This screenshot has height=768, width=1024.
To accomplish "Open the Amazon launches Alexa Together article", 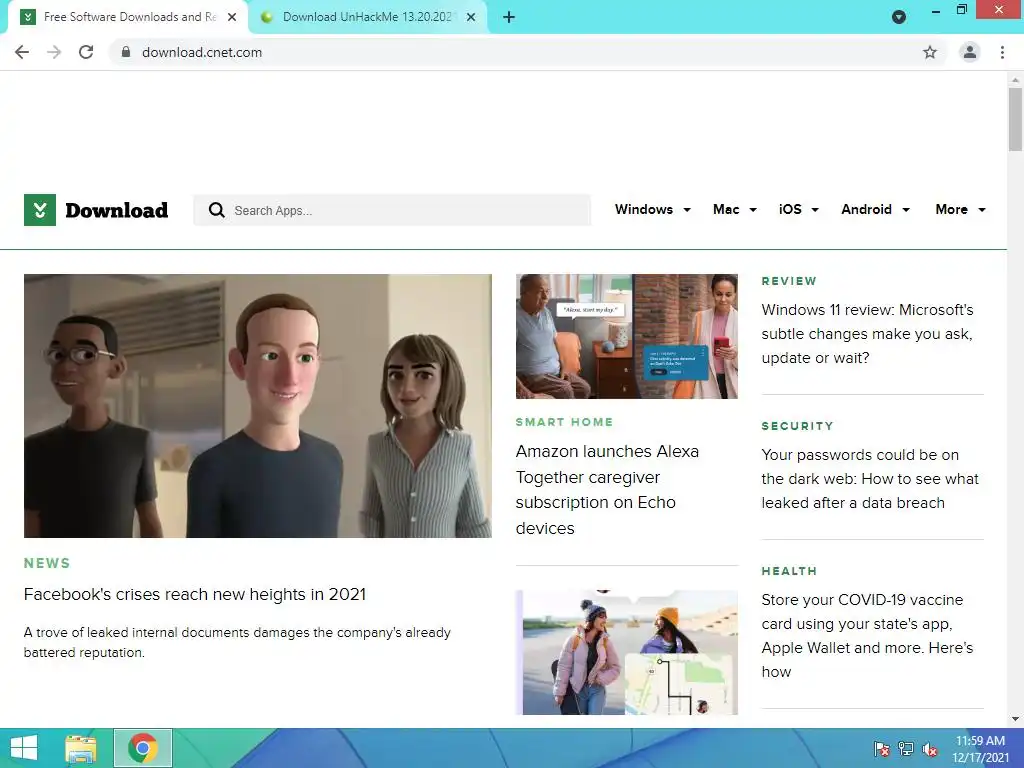I will pyautogui.click(x=607, y=490).
